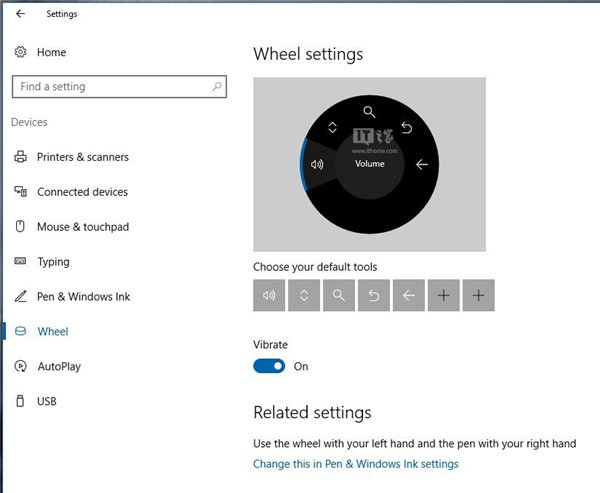Open Connected devices settings

[x=82, y=192]
